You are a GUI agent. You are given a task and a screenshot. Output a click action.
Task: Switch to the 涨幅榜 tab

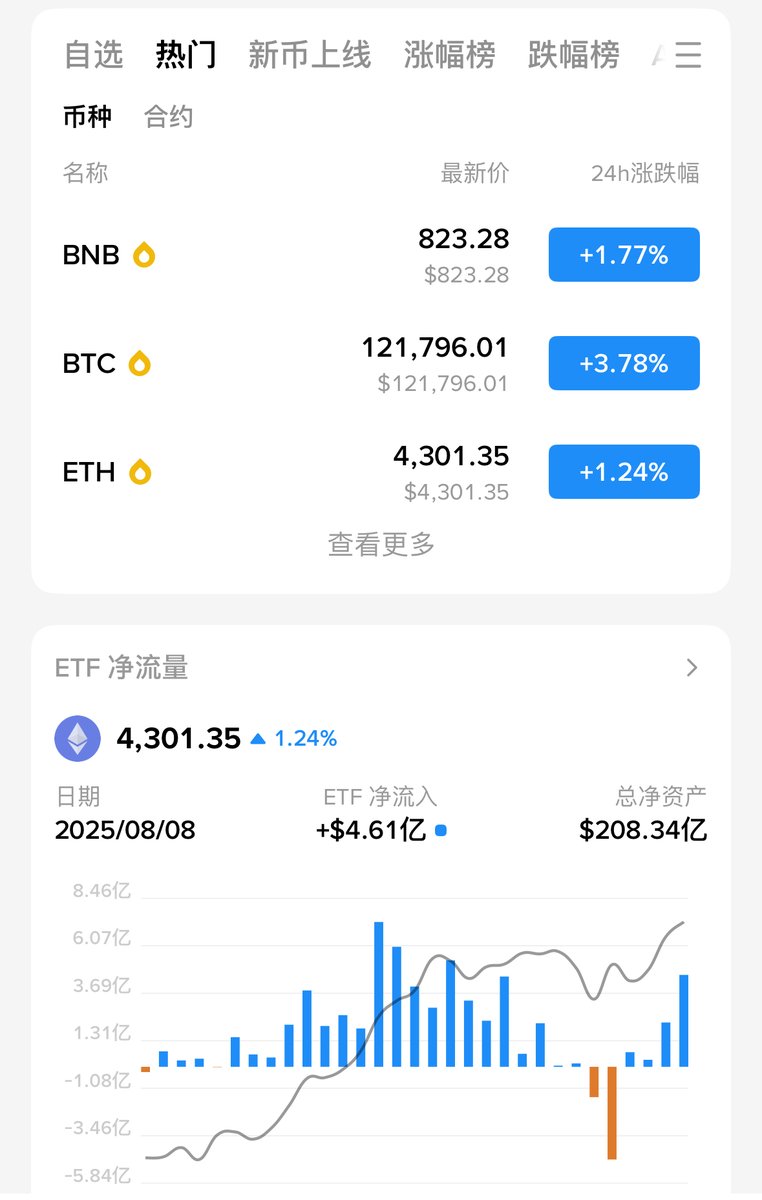[449, 55]
